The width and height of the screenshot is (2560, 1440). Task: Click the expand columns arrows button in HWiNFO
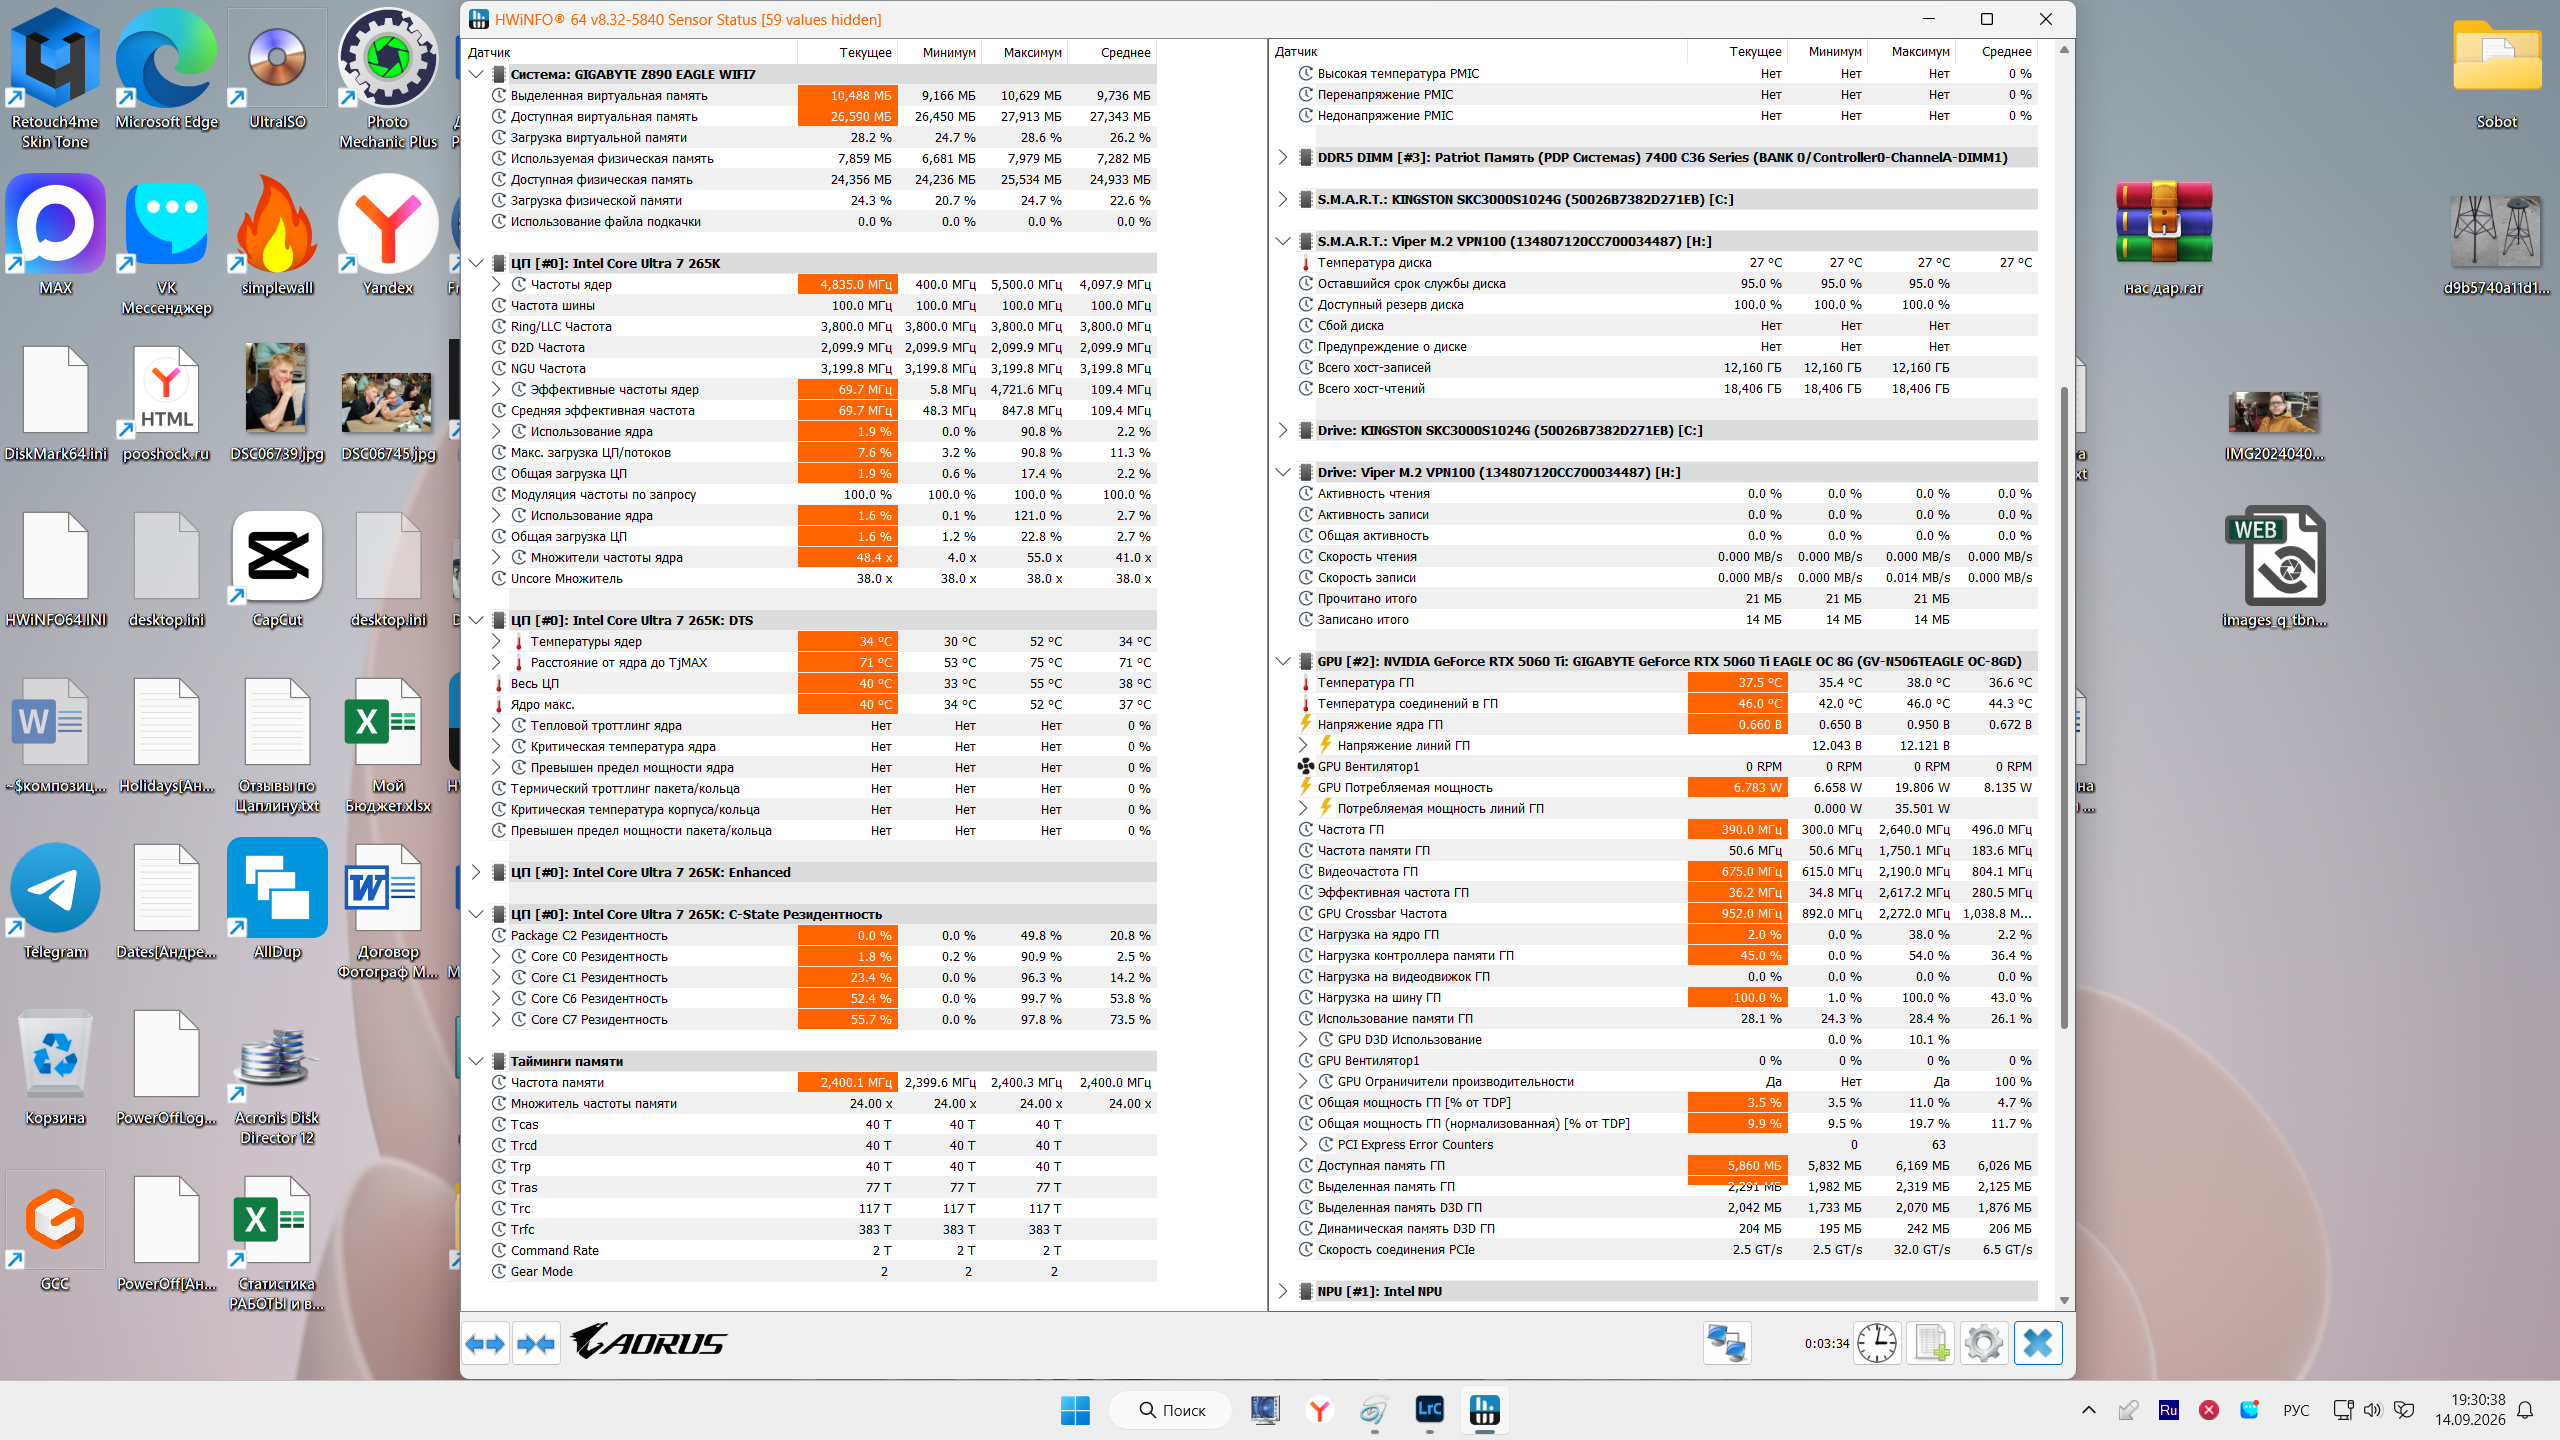coord(486,1344)
